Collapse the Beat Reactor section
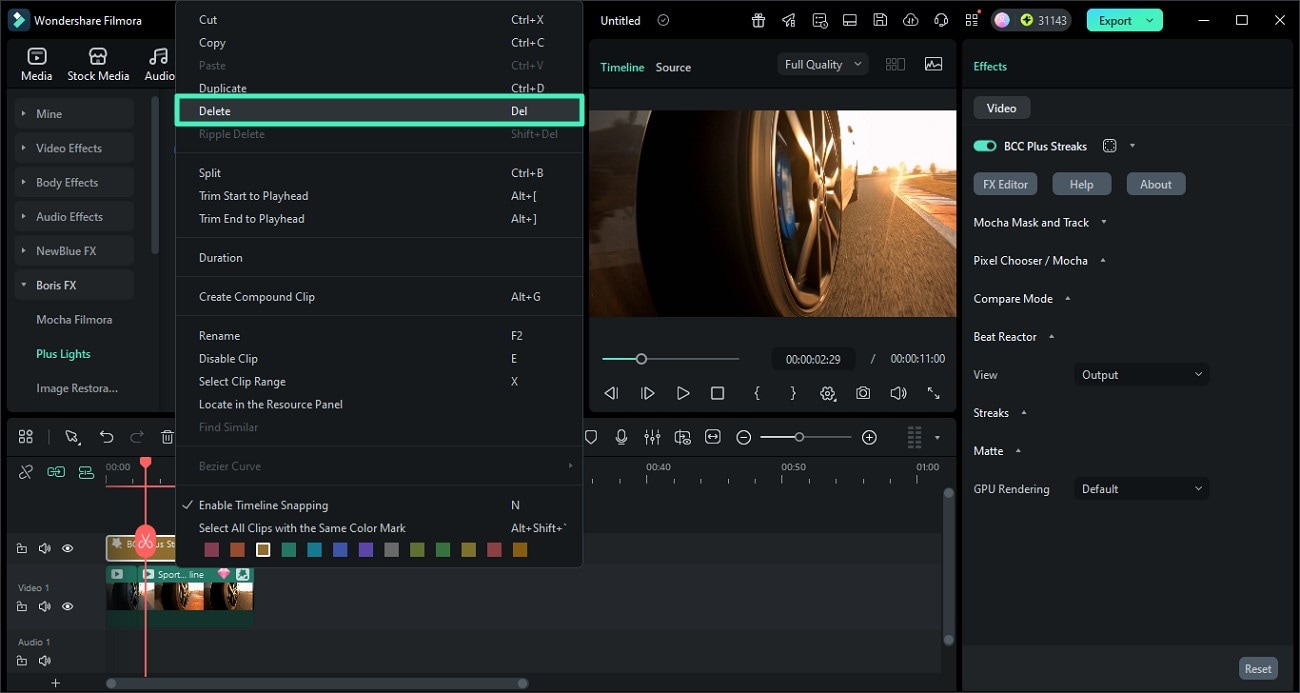Image resolution: width=1300 pixels, height=693 pixels. pos(1050,336)
